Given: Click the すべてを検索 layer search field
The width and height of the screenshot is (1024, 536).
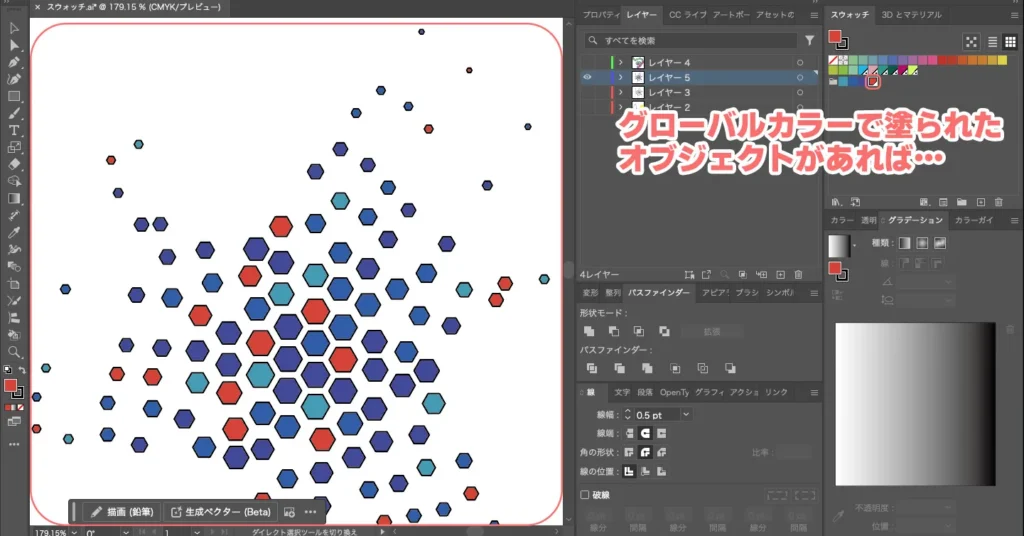Looking at the screenshot, I should coord(691,40).
